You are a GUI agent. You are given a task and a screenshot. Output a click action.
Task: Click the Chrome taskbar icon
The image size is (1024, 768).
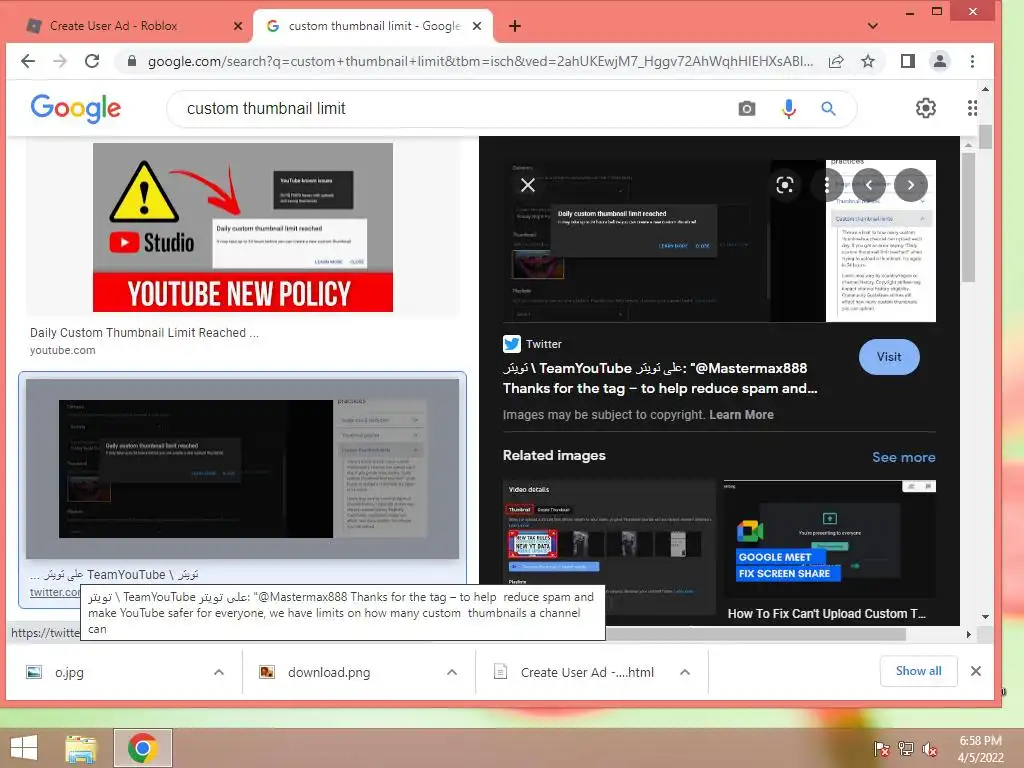[142, 748]
